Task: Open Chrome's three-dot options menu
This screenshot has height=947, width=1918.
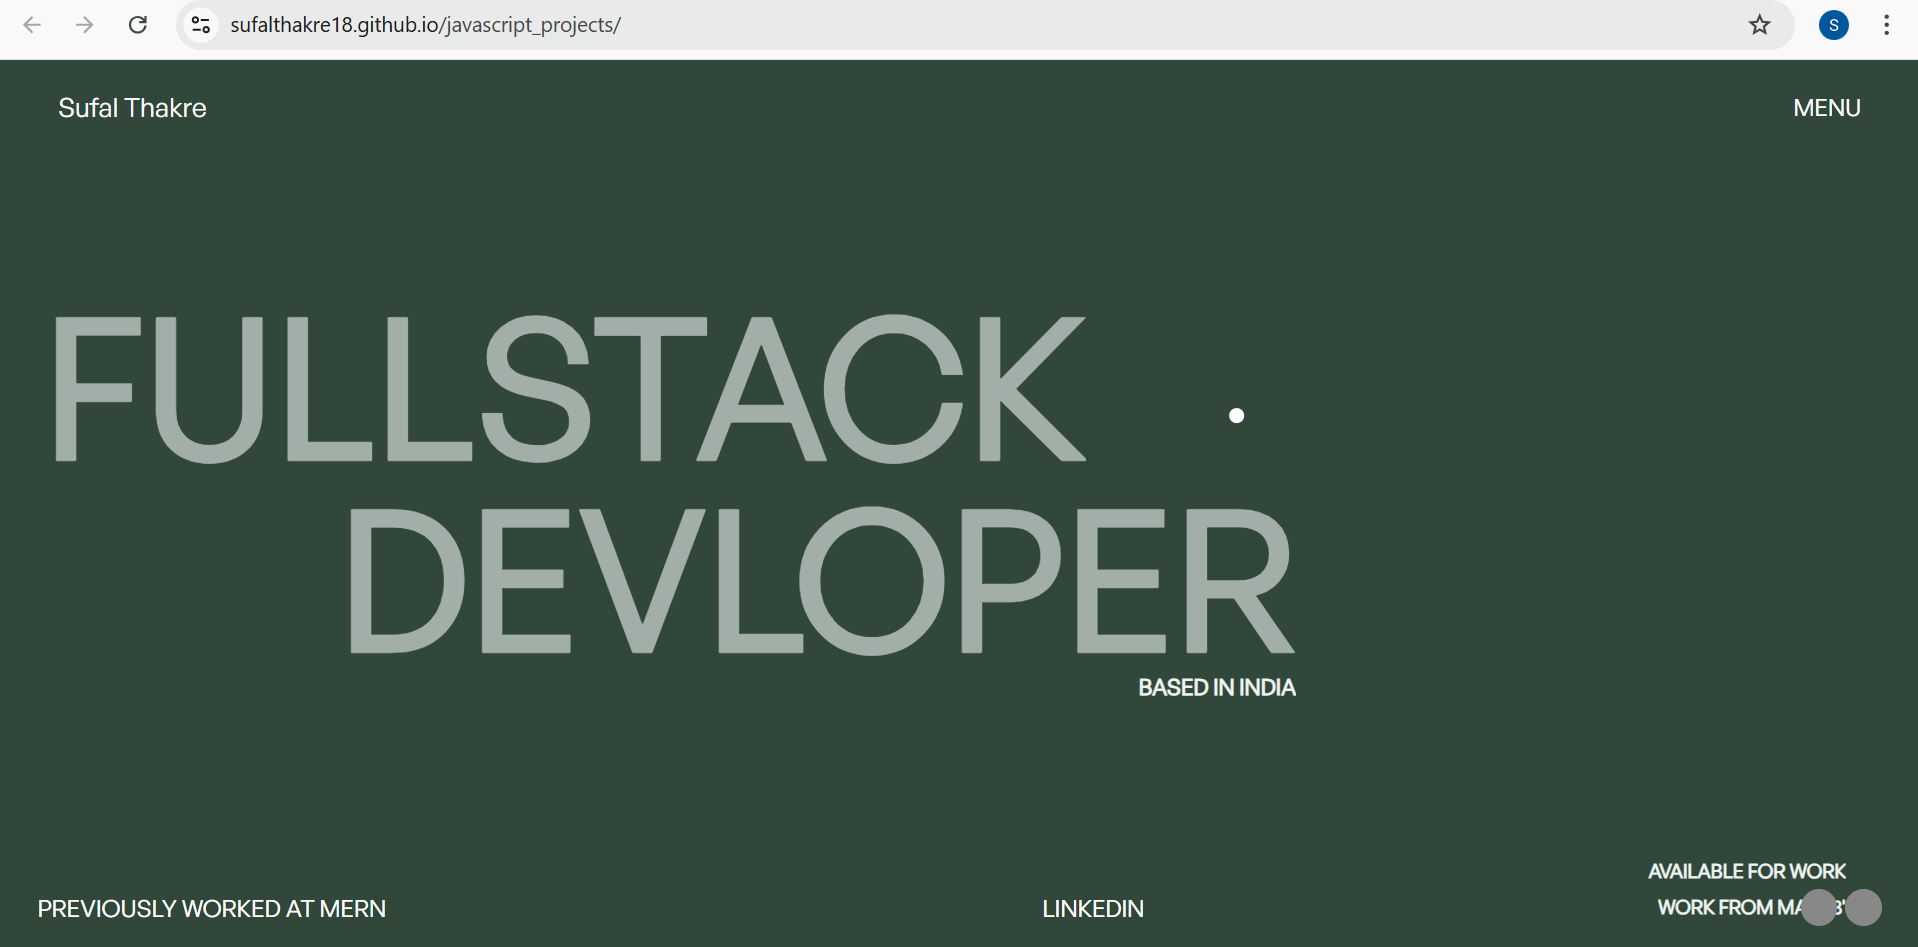Action: click(x=1886, y=25)
